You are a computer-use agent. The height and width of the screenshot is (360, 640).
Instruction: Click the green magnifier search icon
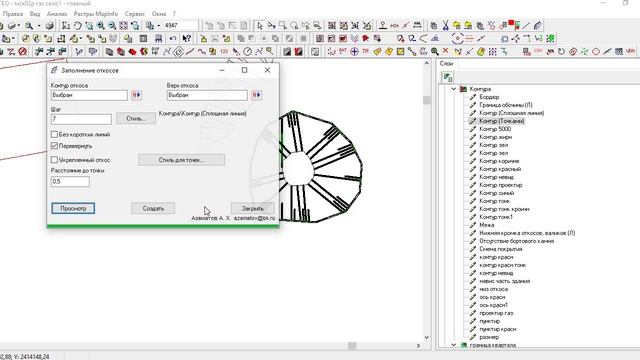click(435, 51)
